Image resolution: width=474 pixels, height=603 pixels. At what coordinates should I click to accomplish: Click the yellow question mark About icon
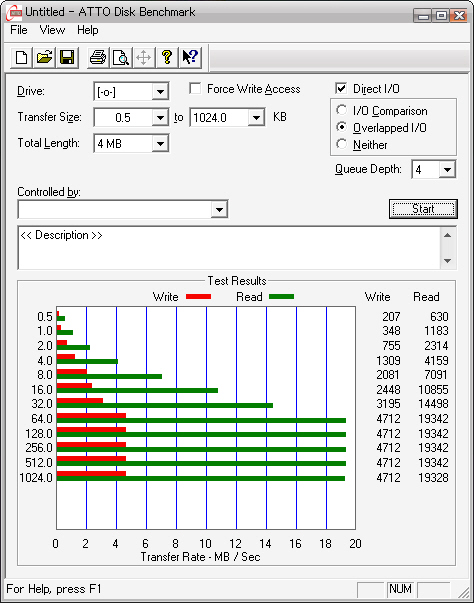point(167,58)
